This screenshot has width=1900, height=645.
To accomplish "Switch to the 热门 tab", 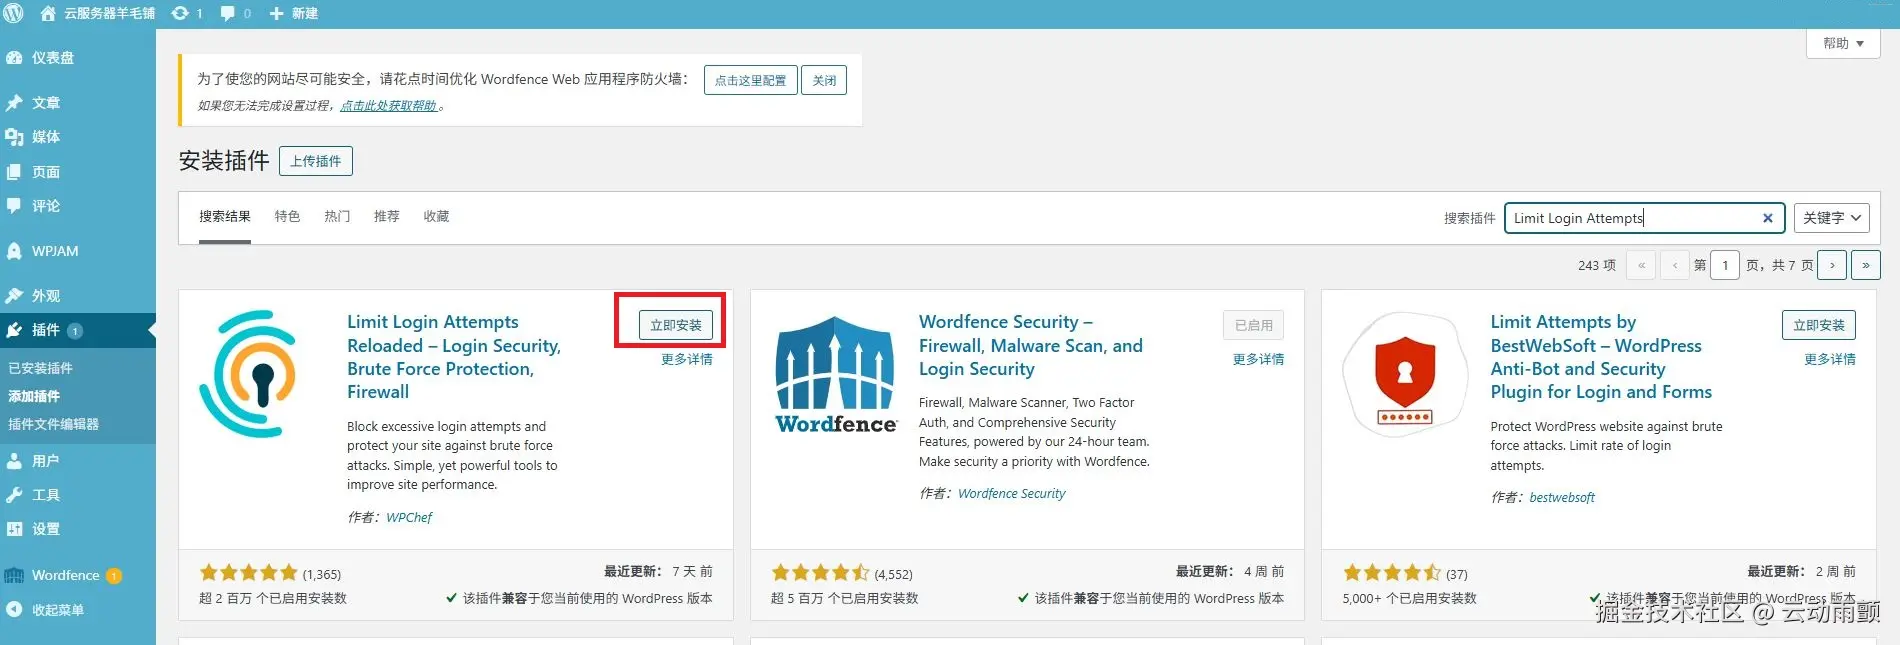I will point(337,216).
